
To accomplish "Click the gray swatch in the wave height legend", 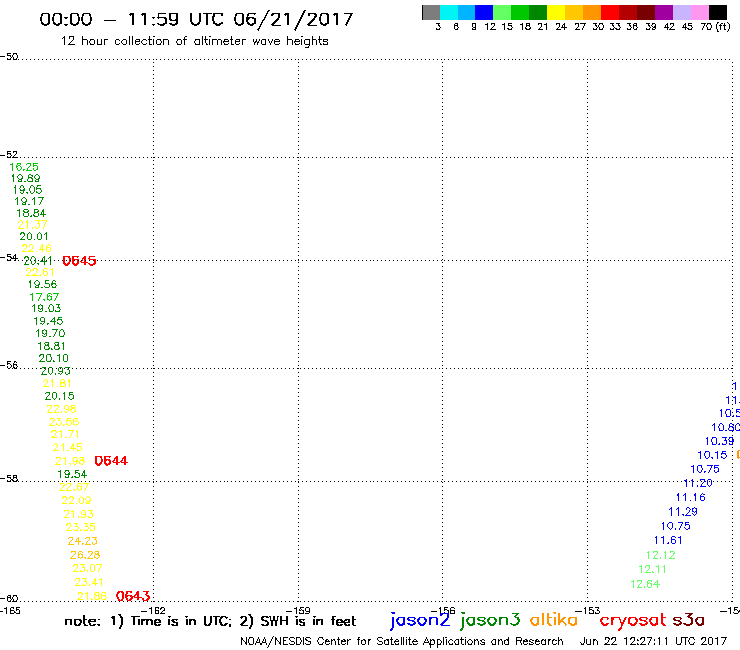I will point(431,12).
